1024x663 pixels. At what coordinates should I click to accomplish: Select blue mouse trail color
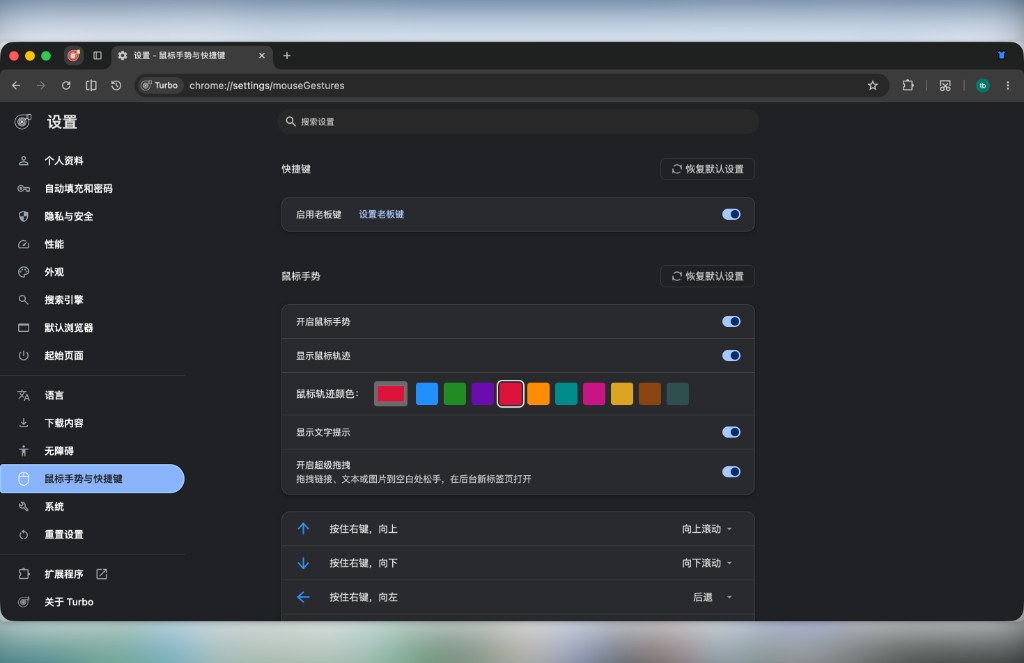click(x=427, y=394)
